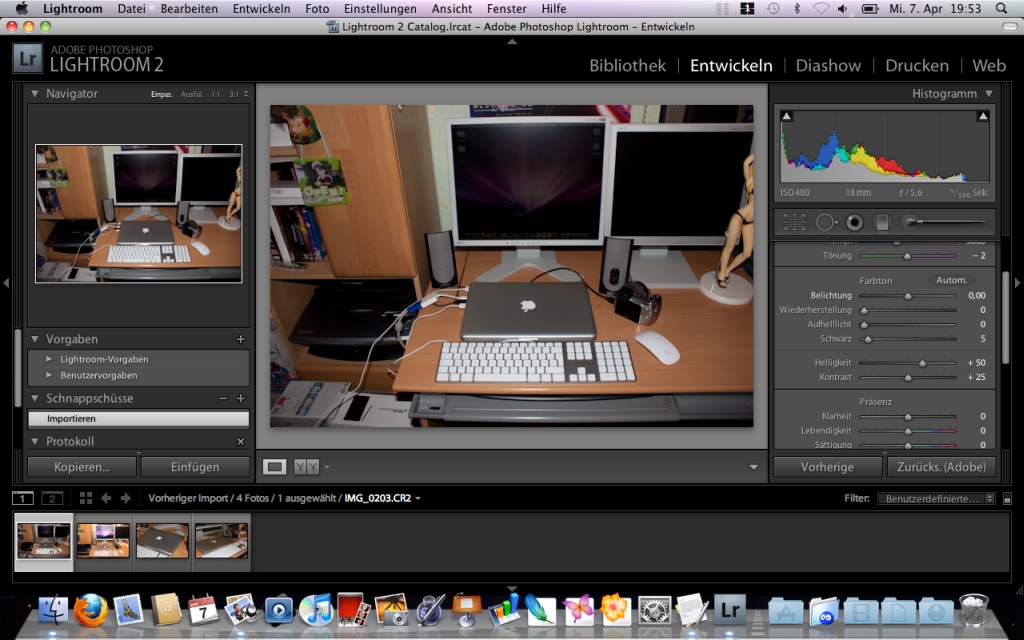Image resolution: width=1024 pixels, height=640 pixels.
Task: Click the Vorherige button
Action: coord(827,467)
